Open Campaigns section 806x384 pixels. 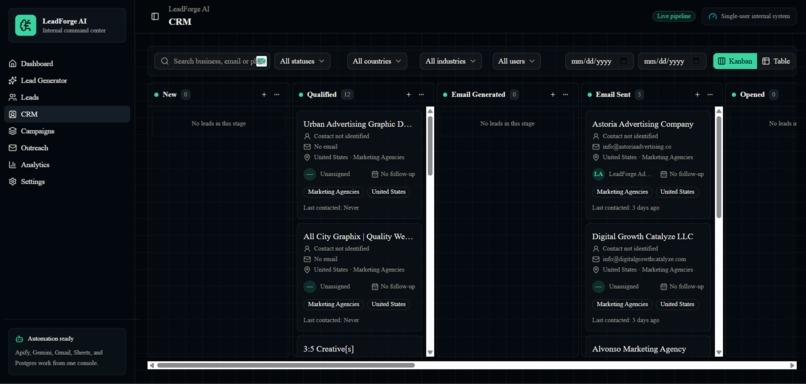pyautogui.click(x=67, y=131)
